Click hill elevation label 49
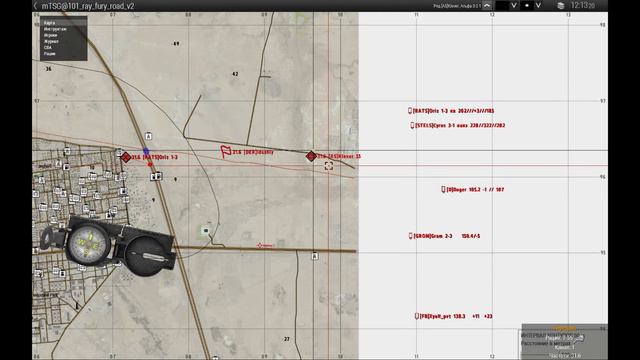Image resolution: width=640 pixels, height=360 pixels. tap(176, 44)
